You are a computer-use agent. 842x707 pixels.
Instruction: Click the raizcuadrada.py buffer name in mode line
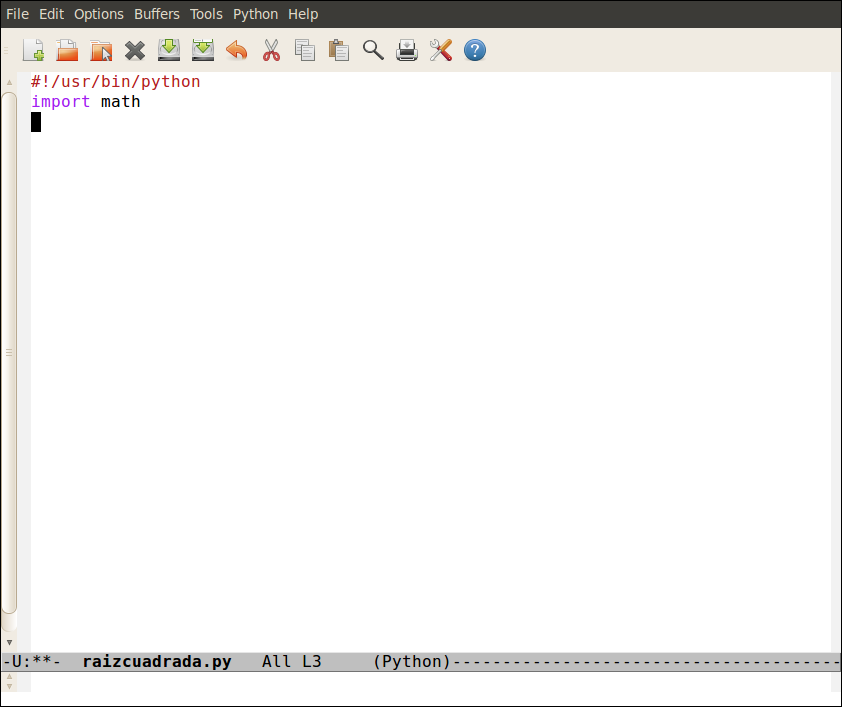click(157, 661)
